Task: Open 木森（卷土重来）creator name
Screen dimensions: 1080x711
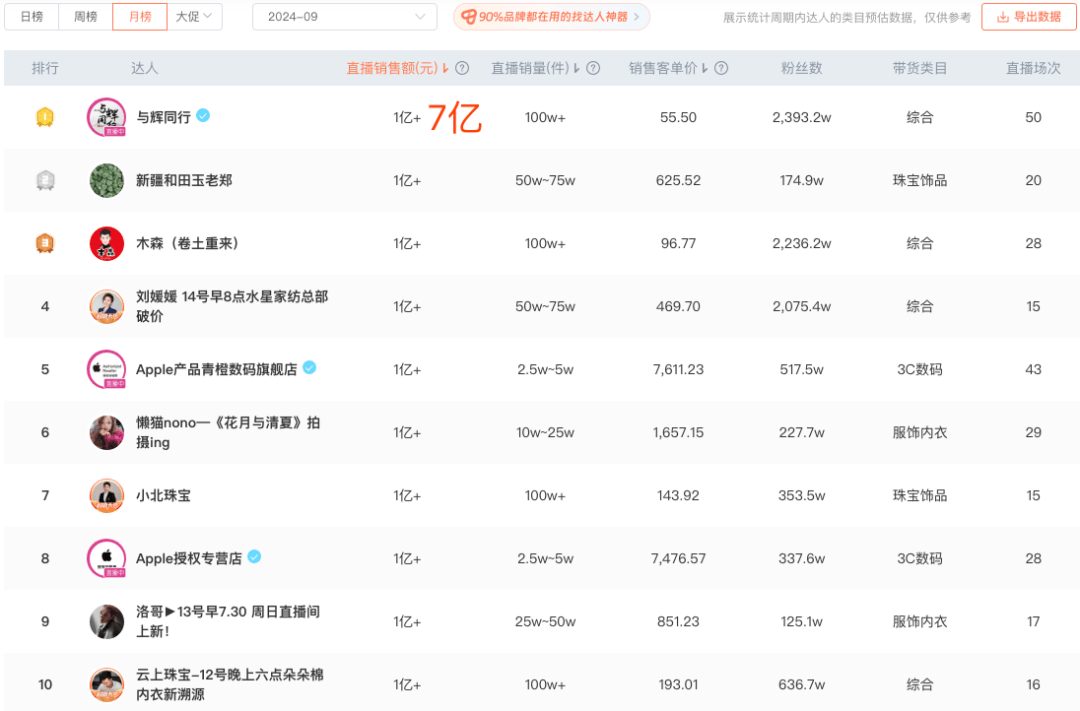Action: 187,243
